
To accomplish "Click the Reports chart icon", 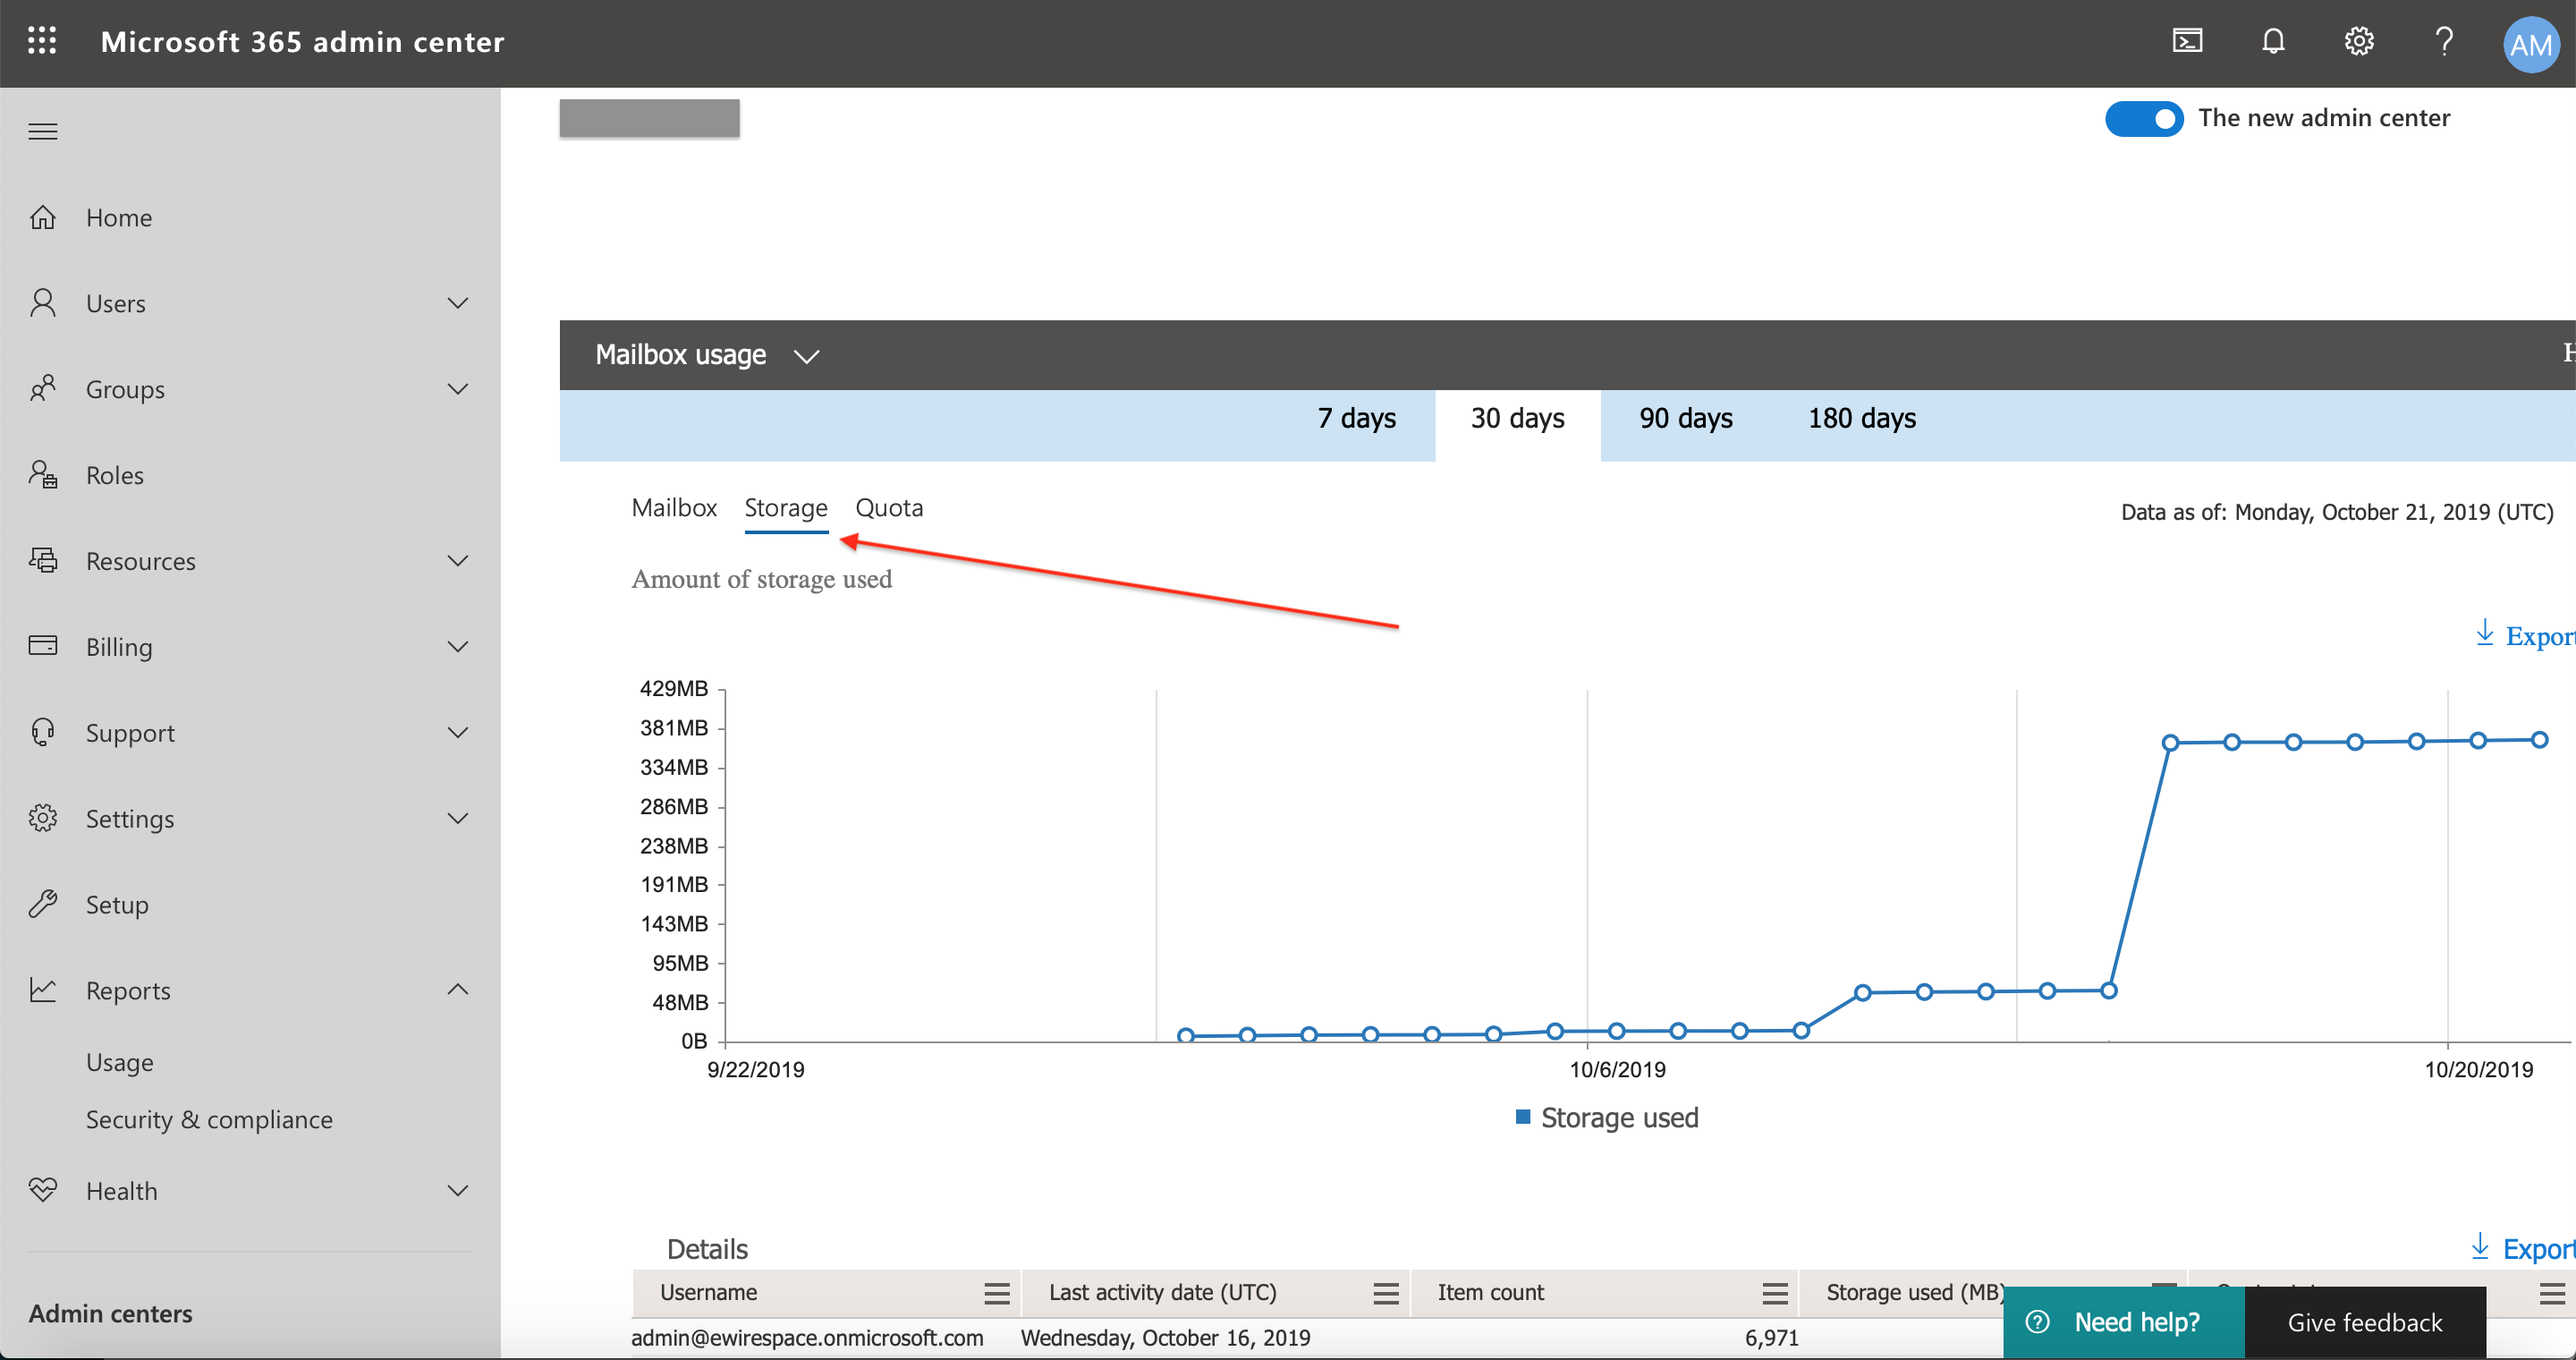I will point(43,990).
